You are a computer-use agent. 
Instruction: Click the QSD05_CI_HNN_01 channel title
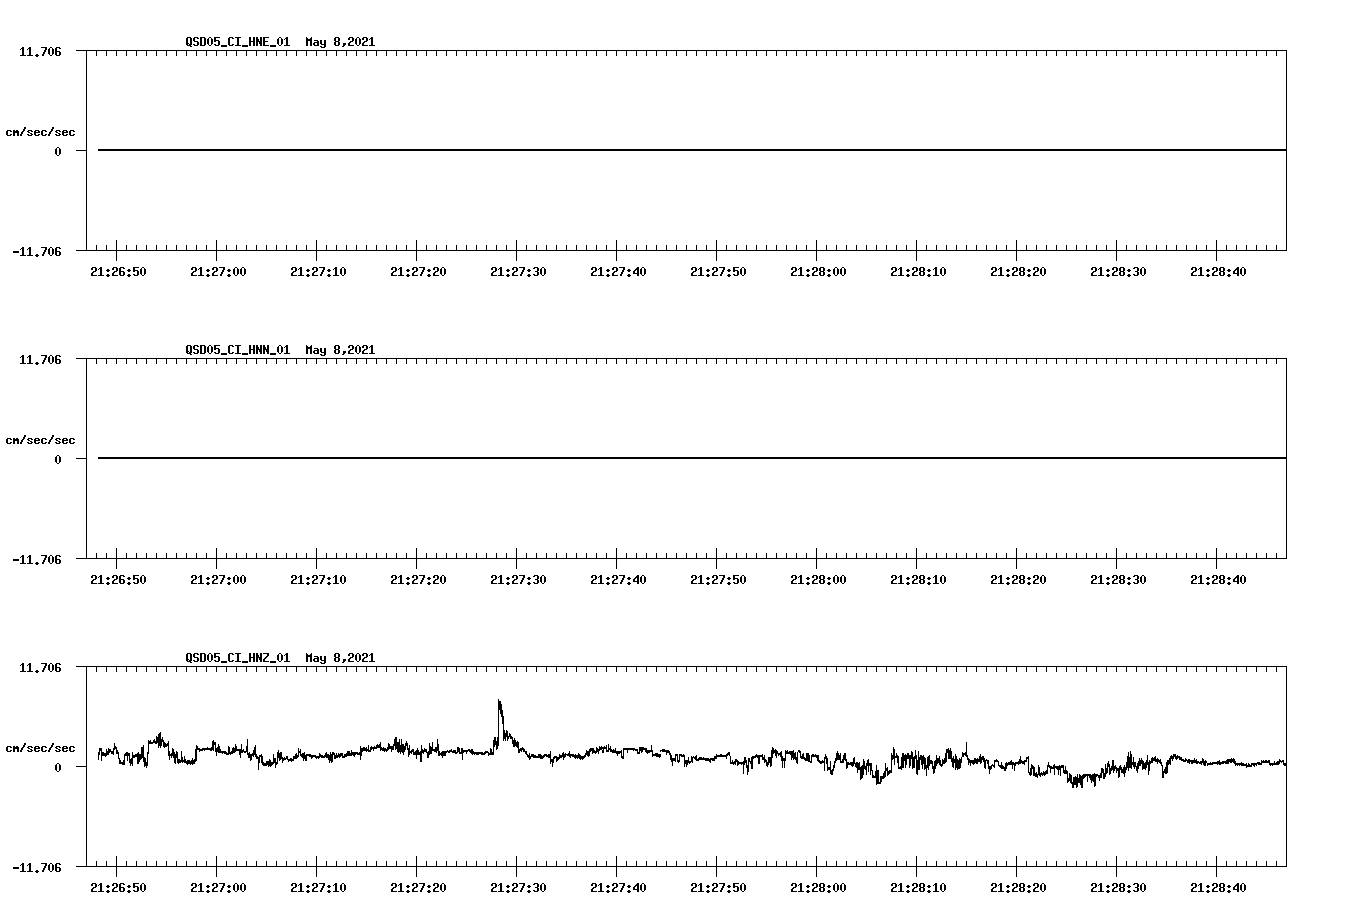coord(237,350)
